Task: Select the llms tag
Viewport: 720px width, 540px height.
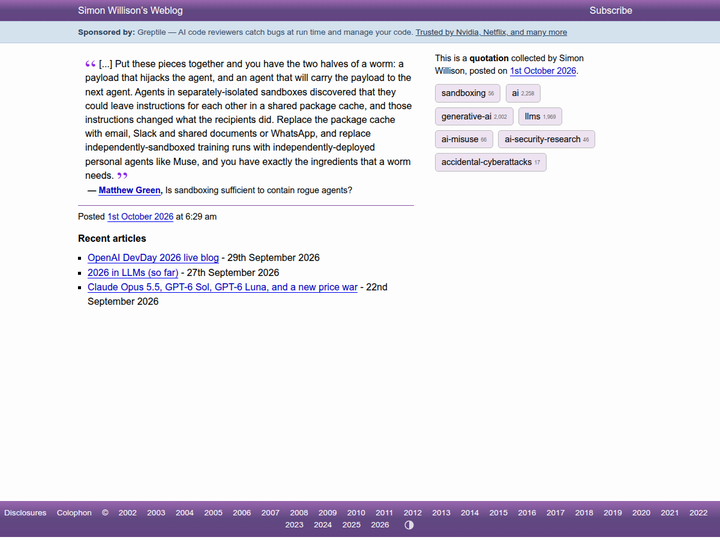Action: (x=540, y=116)
